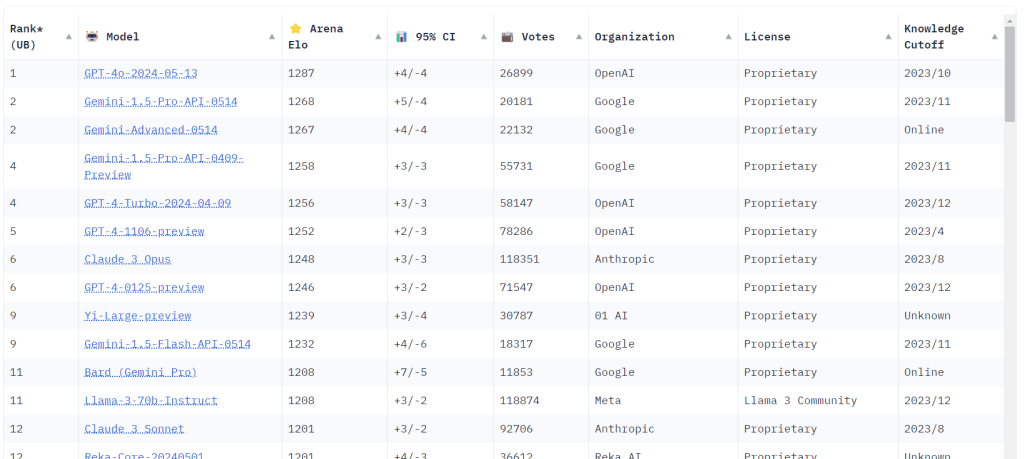Sort by Organization column arrow
The image size is (1024, 459).
[728, 37]
